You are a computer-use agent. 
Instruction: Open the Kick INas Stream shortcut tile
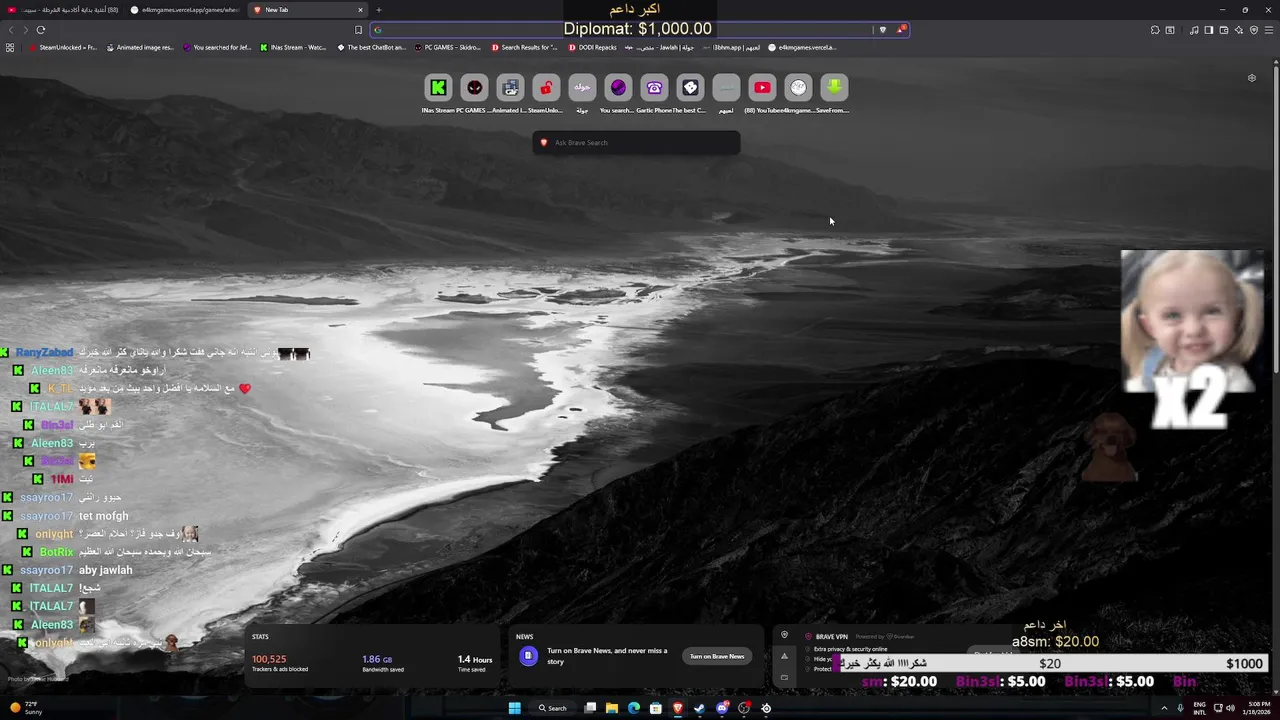point(438,88)
